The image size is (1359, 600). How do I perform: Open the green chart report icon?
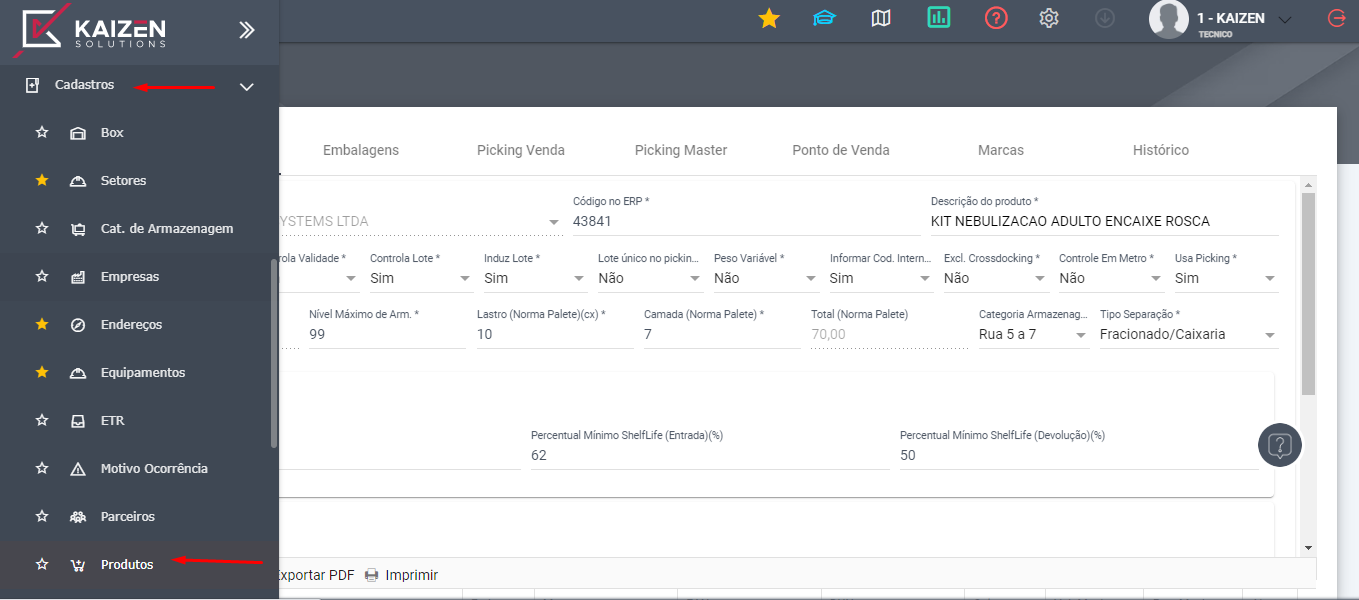[x=939, y=17]
